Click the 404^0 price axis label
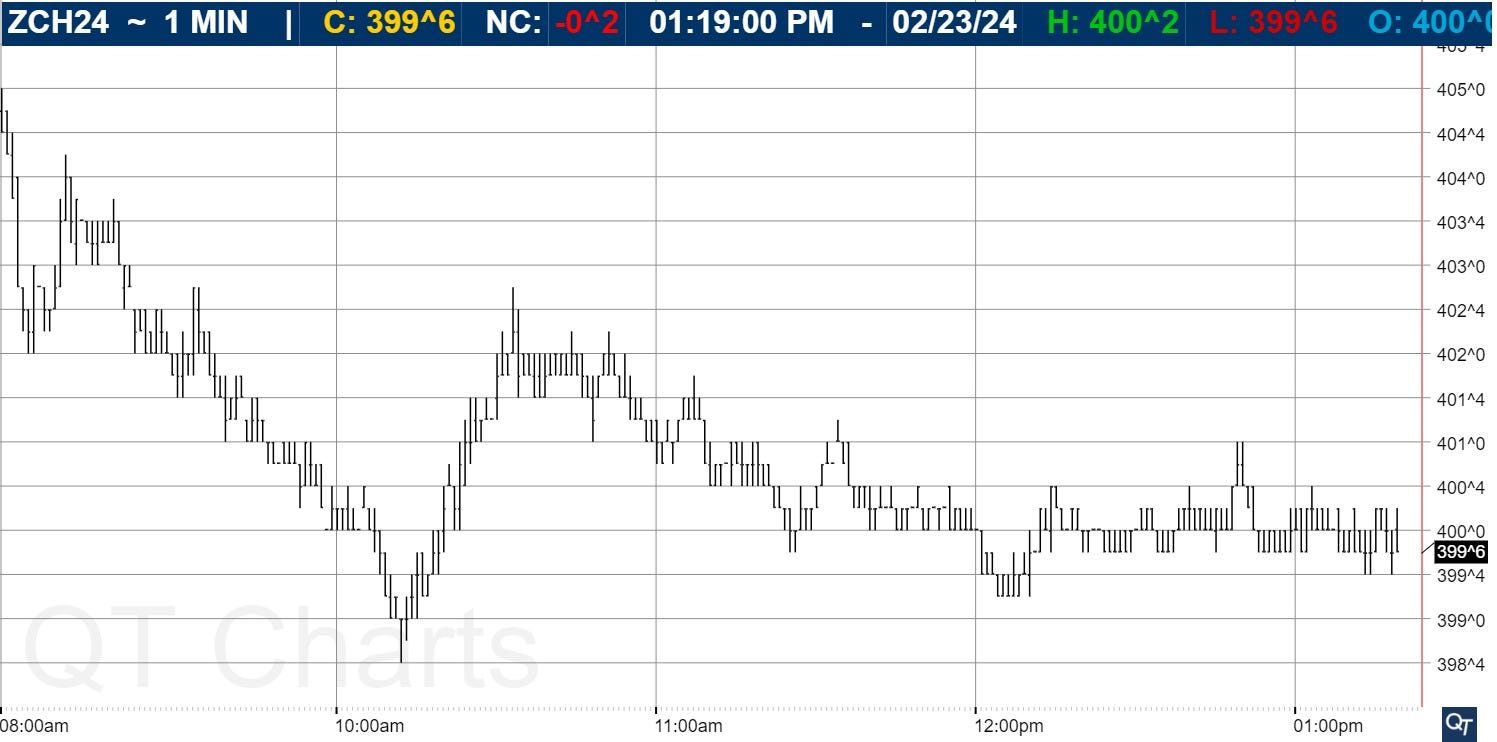This screenshot has width=1497, height=742. (x=1459, y=179)
